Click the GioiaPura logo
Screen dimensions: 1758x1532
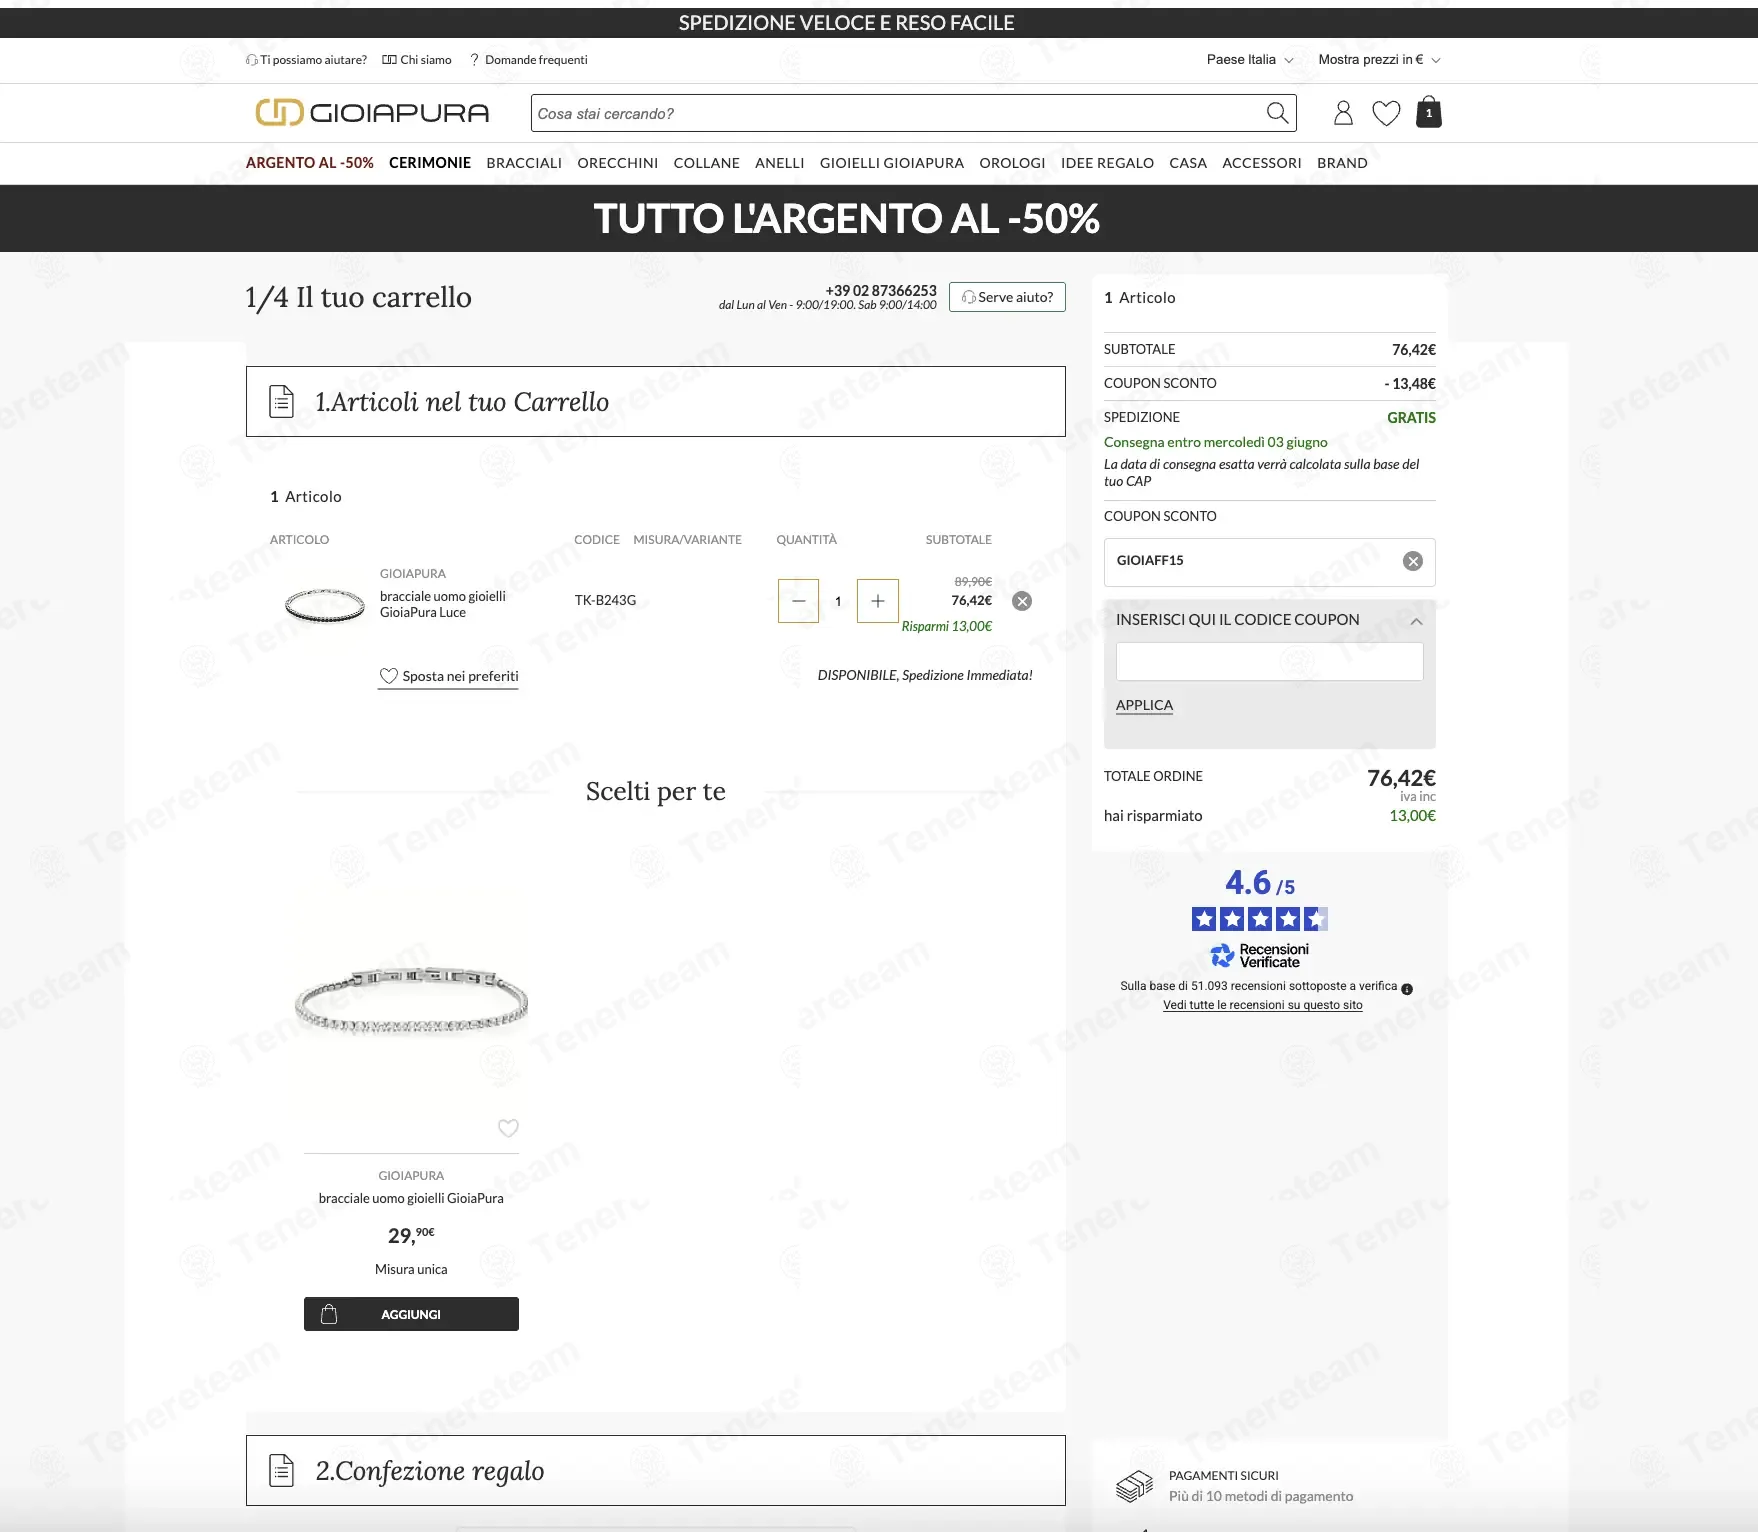pyautogui.click(x=372, y=113)
